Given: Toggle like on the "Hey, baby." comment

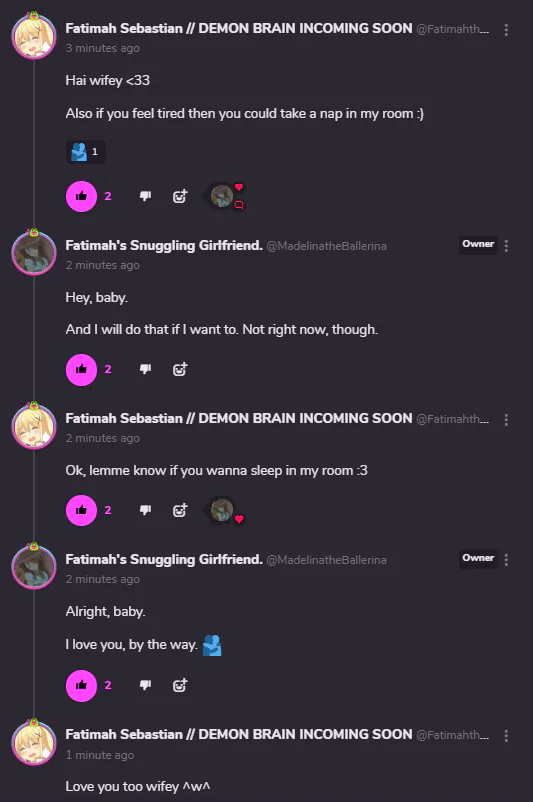Looking at the screenshot, I should coord(81,369).
